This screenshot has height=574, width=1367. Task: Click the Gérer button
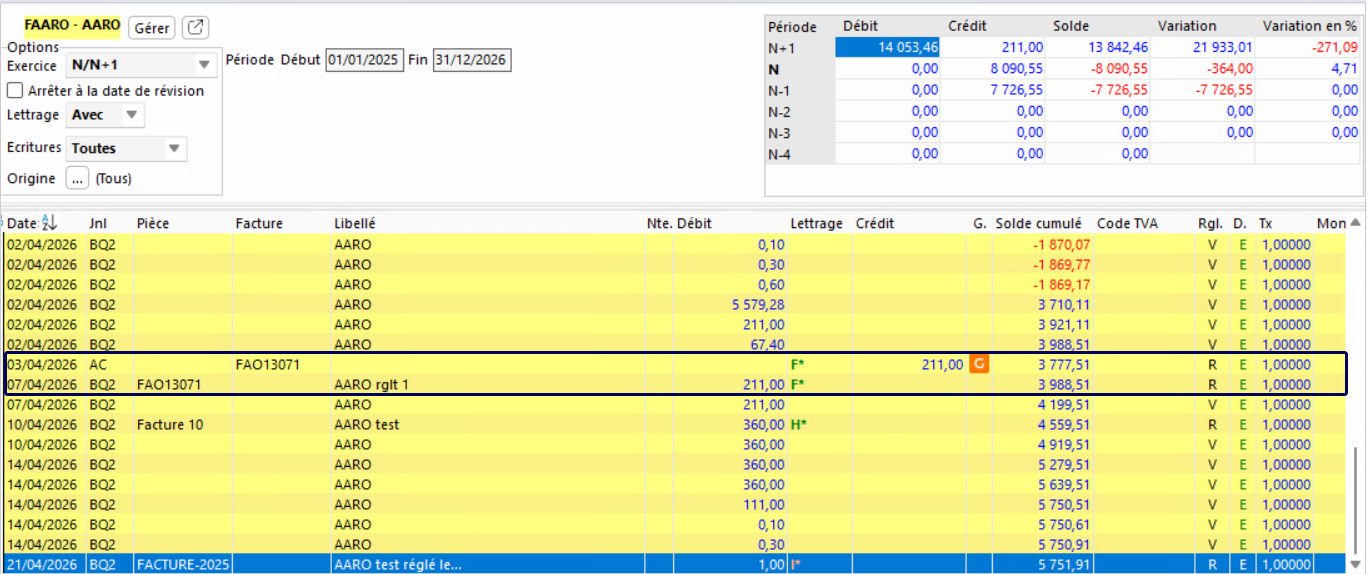[152, 28]
